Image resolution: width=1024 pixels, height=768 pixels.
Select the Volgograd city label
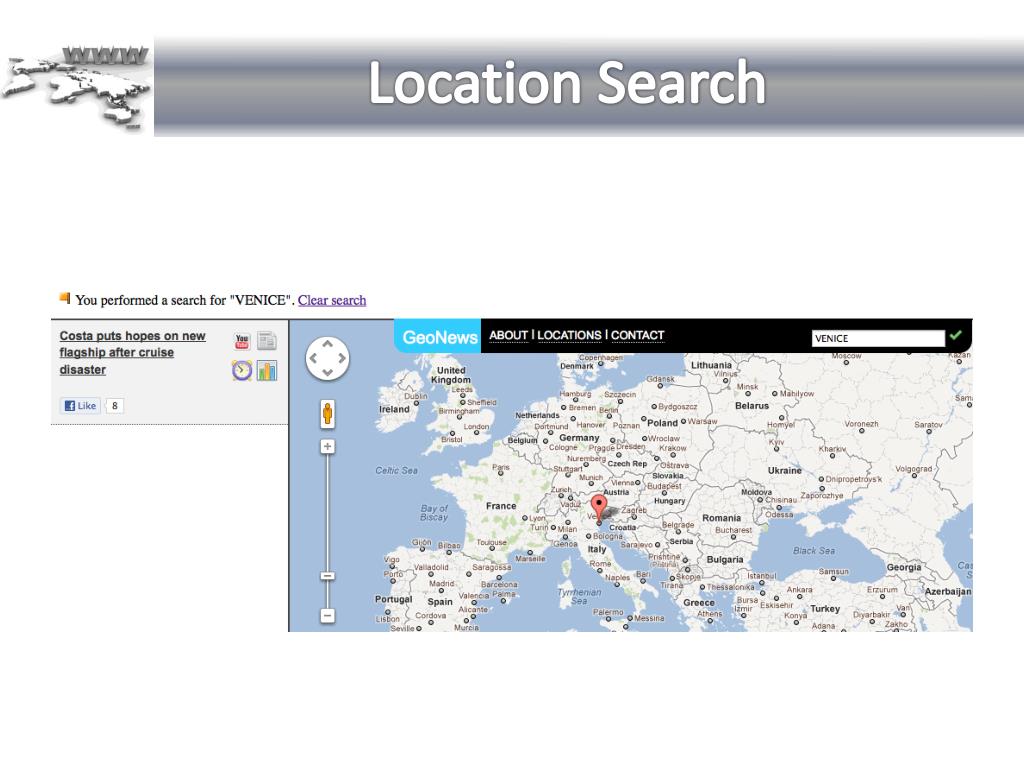pos(914,469)
